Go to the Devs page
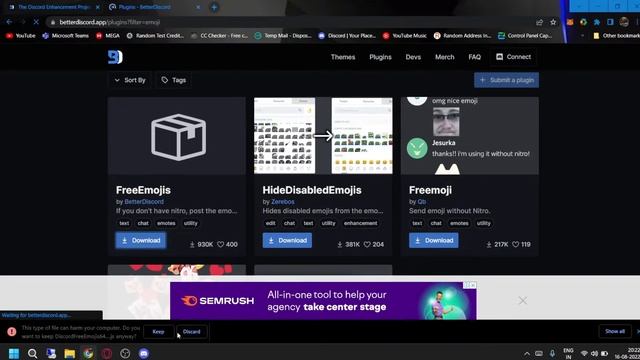The image size is (640, 360). coord(413,57)
